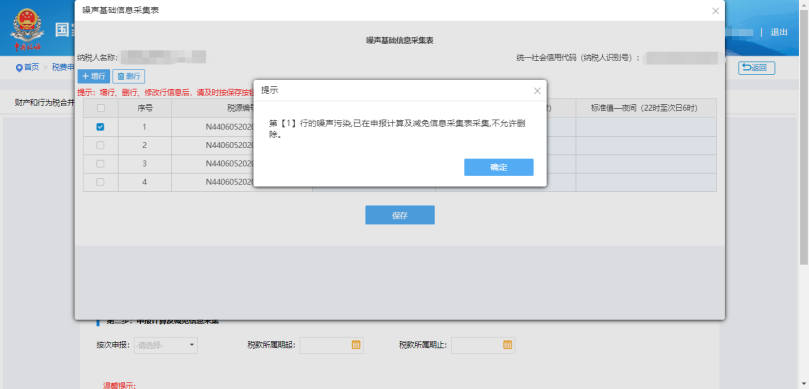Check the checkbox for row 4
Screen dimensions: 809x389
point(101,182)
